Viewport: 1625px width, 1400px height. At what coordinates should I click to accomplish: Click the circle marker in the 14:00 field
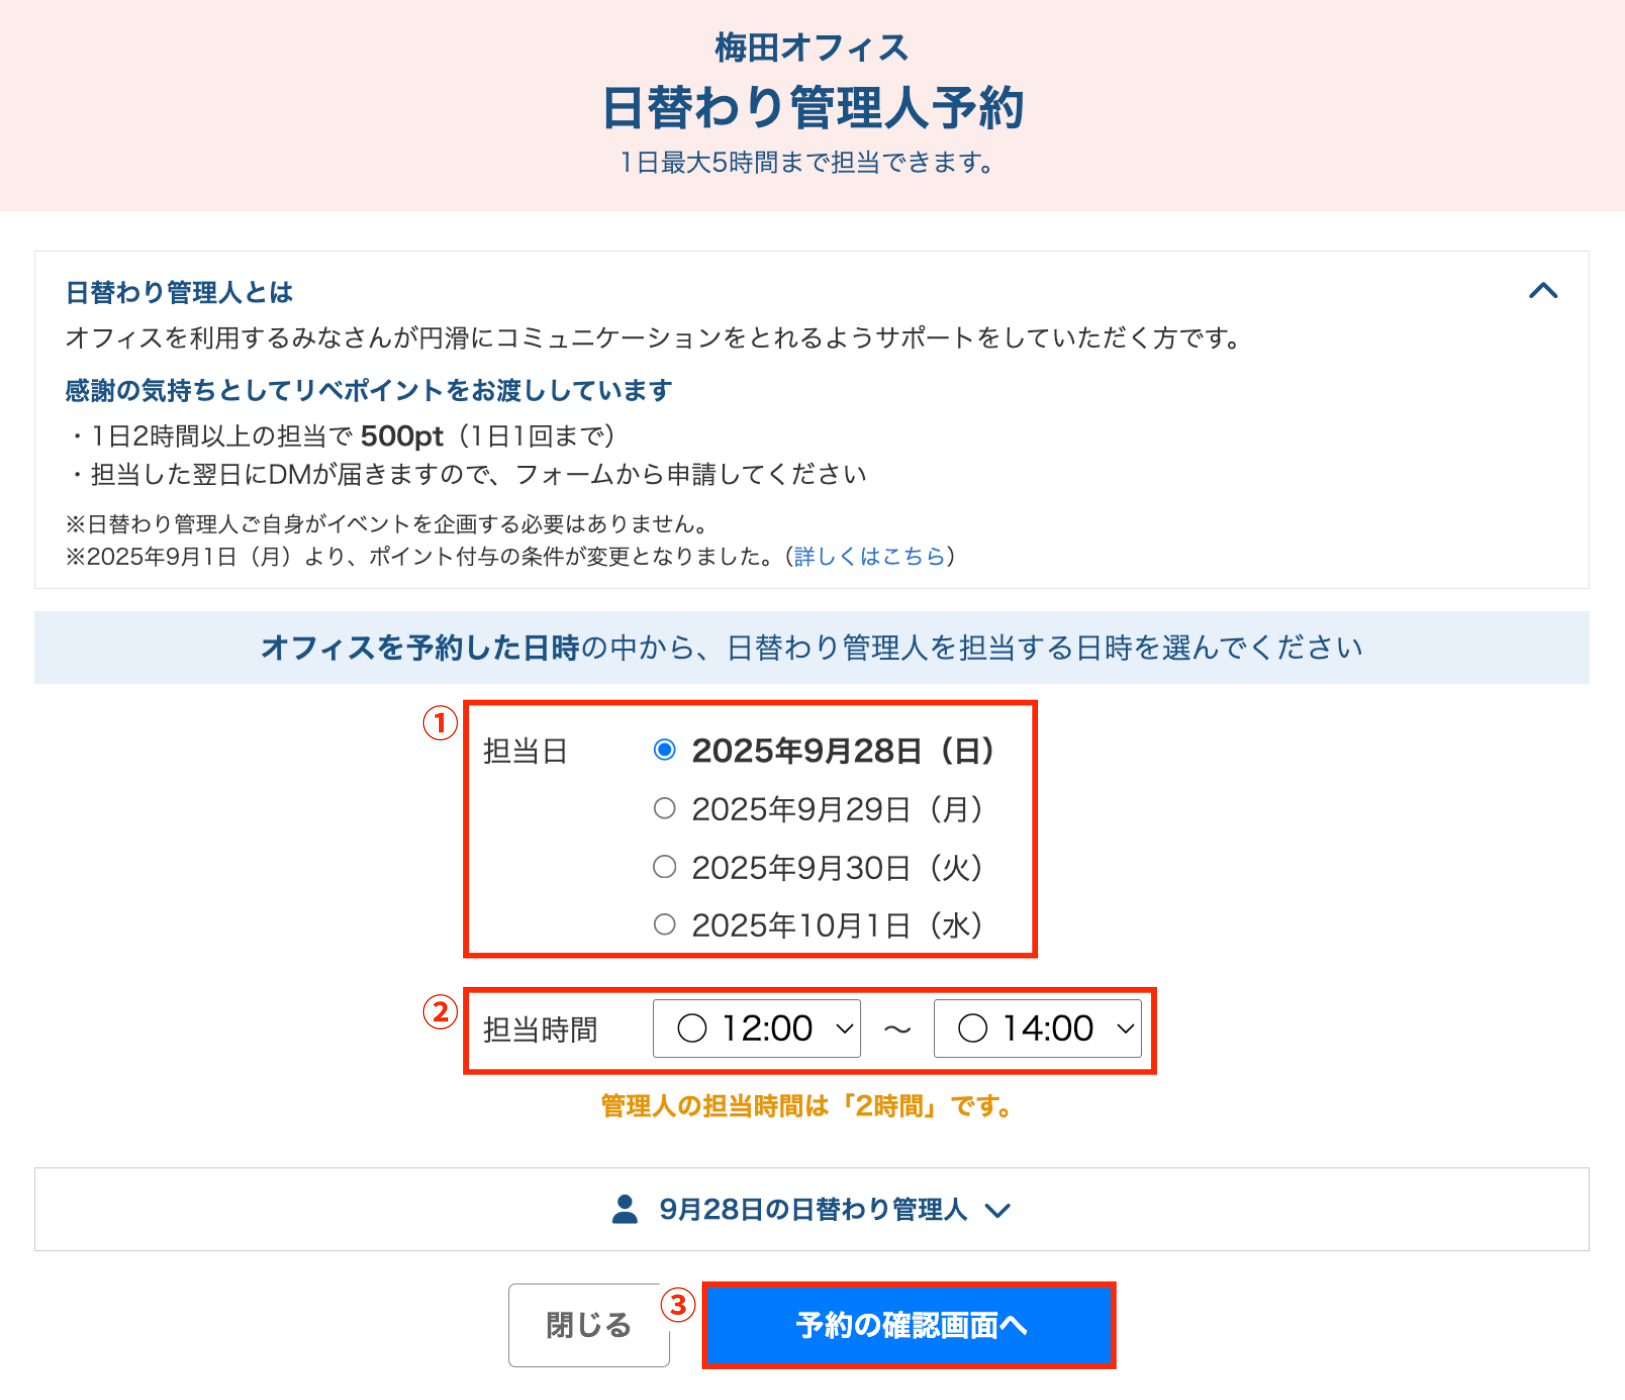[972, 1028]
